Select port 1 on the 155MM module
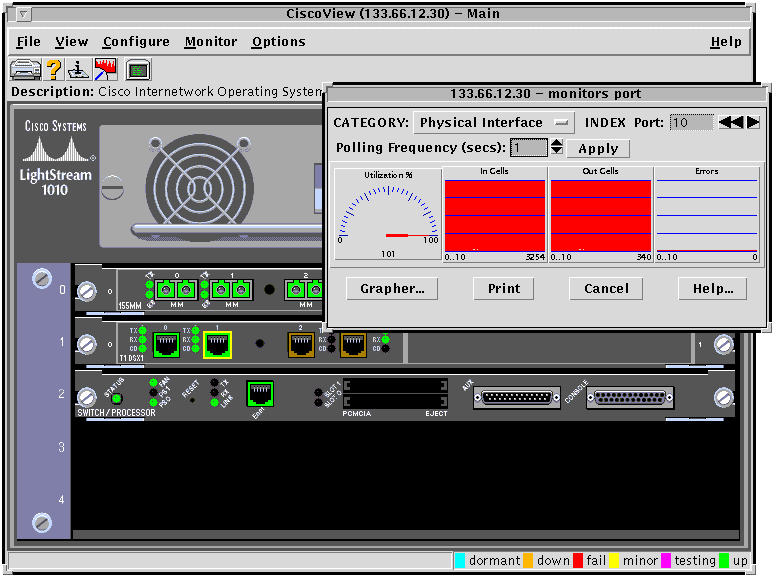The image size is (778, 580). 231,290
